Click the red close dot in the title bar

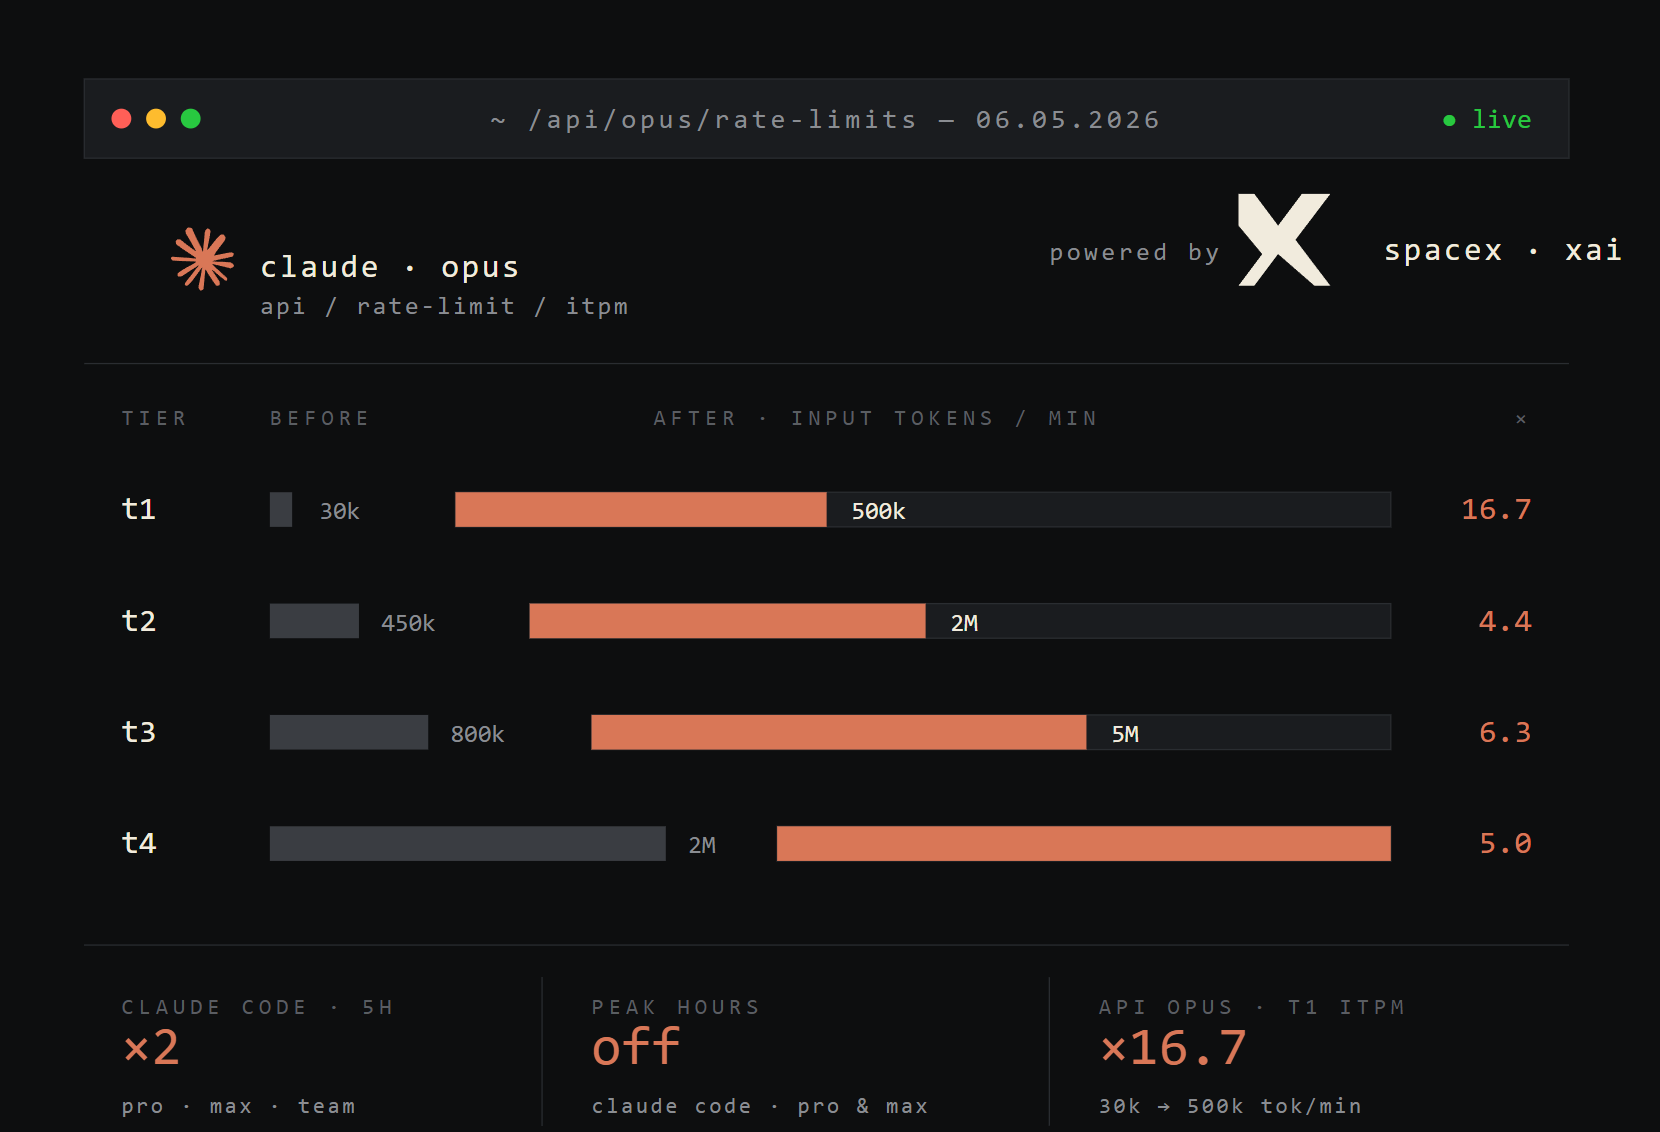point(122,119)
